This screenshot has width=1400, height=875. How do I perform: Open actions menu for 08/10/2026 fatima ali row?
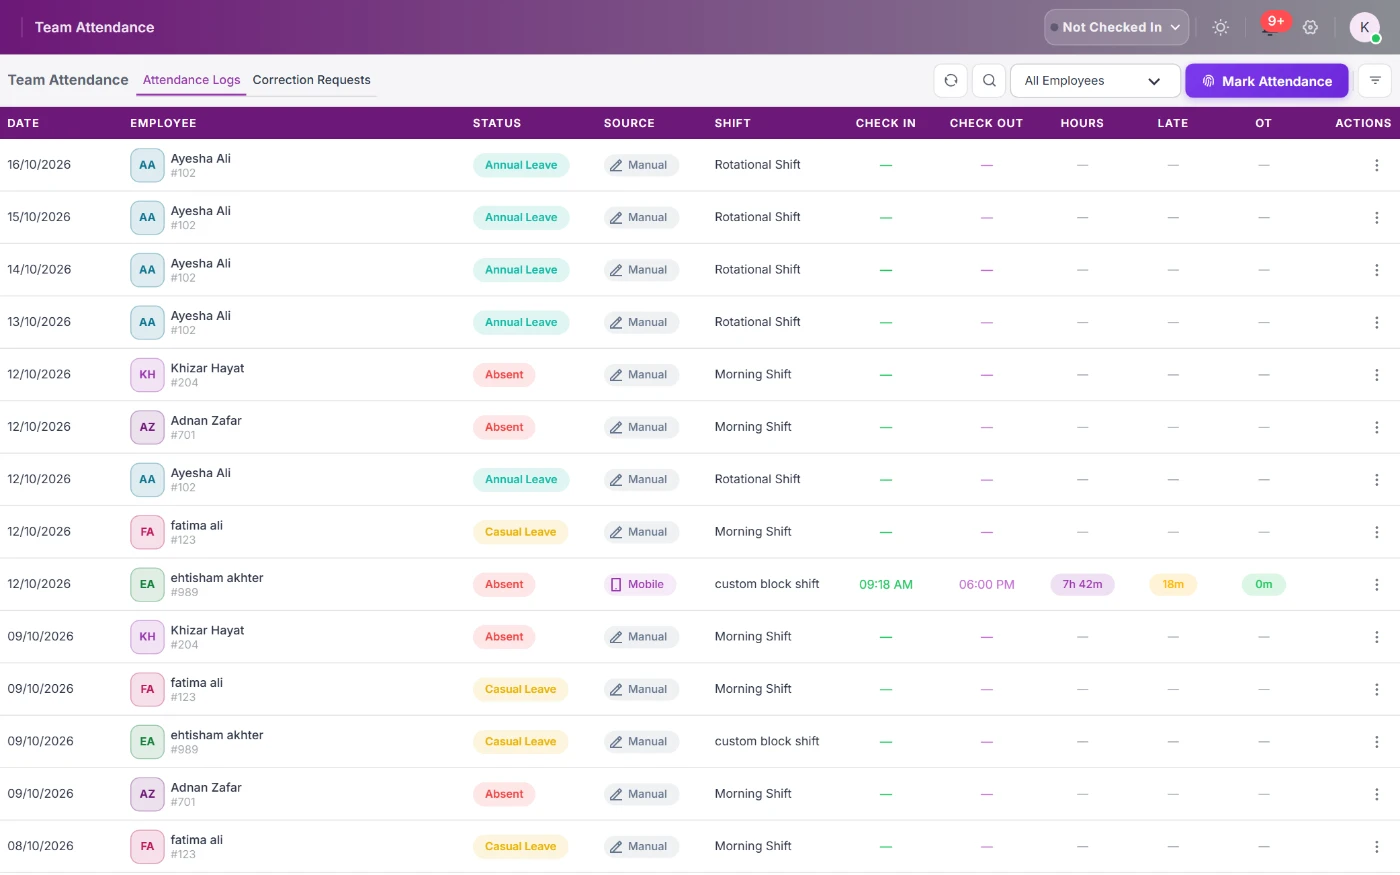click(x=1376, y=847)
